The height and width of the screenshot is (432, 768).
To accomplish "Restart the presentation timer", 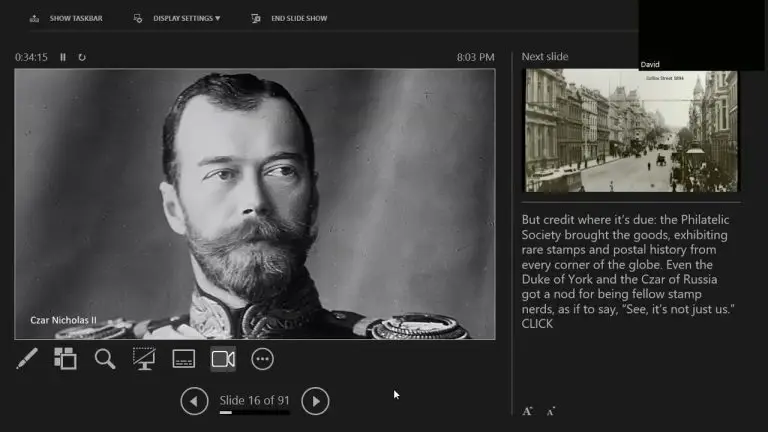I will coord(82,57).
